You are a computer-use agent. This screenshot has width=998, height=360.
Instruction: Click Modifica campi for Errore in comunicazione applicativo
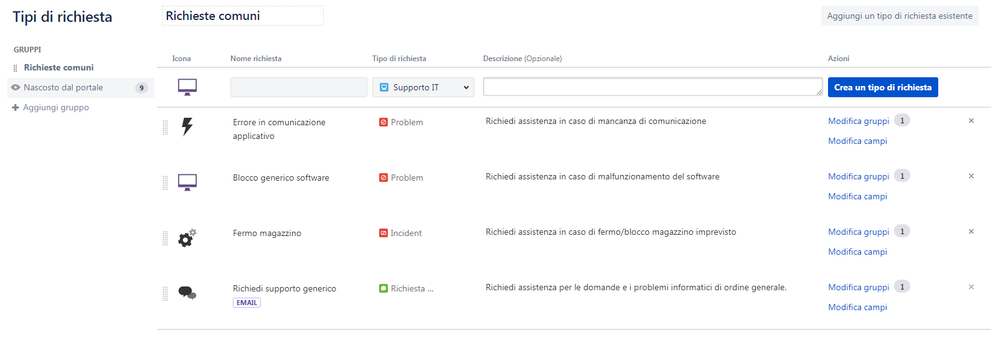pos(857,141)
